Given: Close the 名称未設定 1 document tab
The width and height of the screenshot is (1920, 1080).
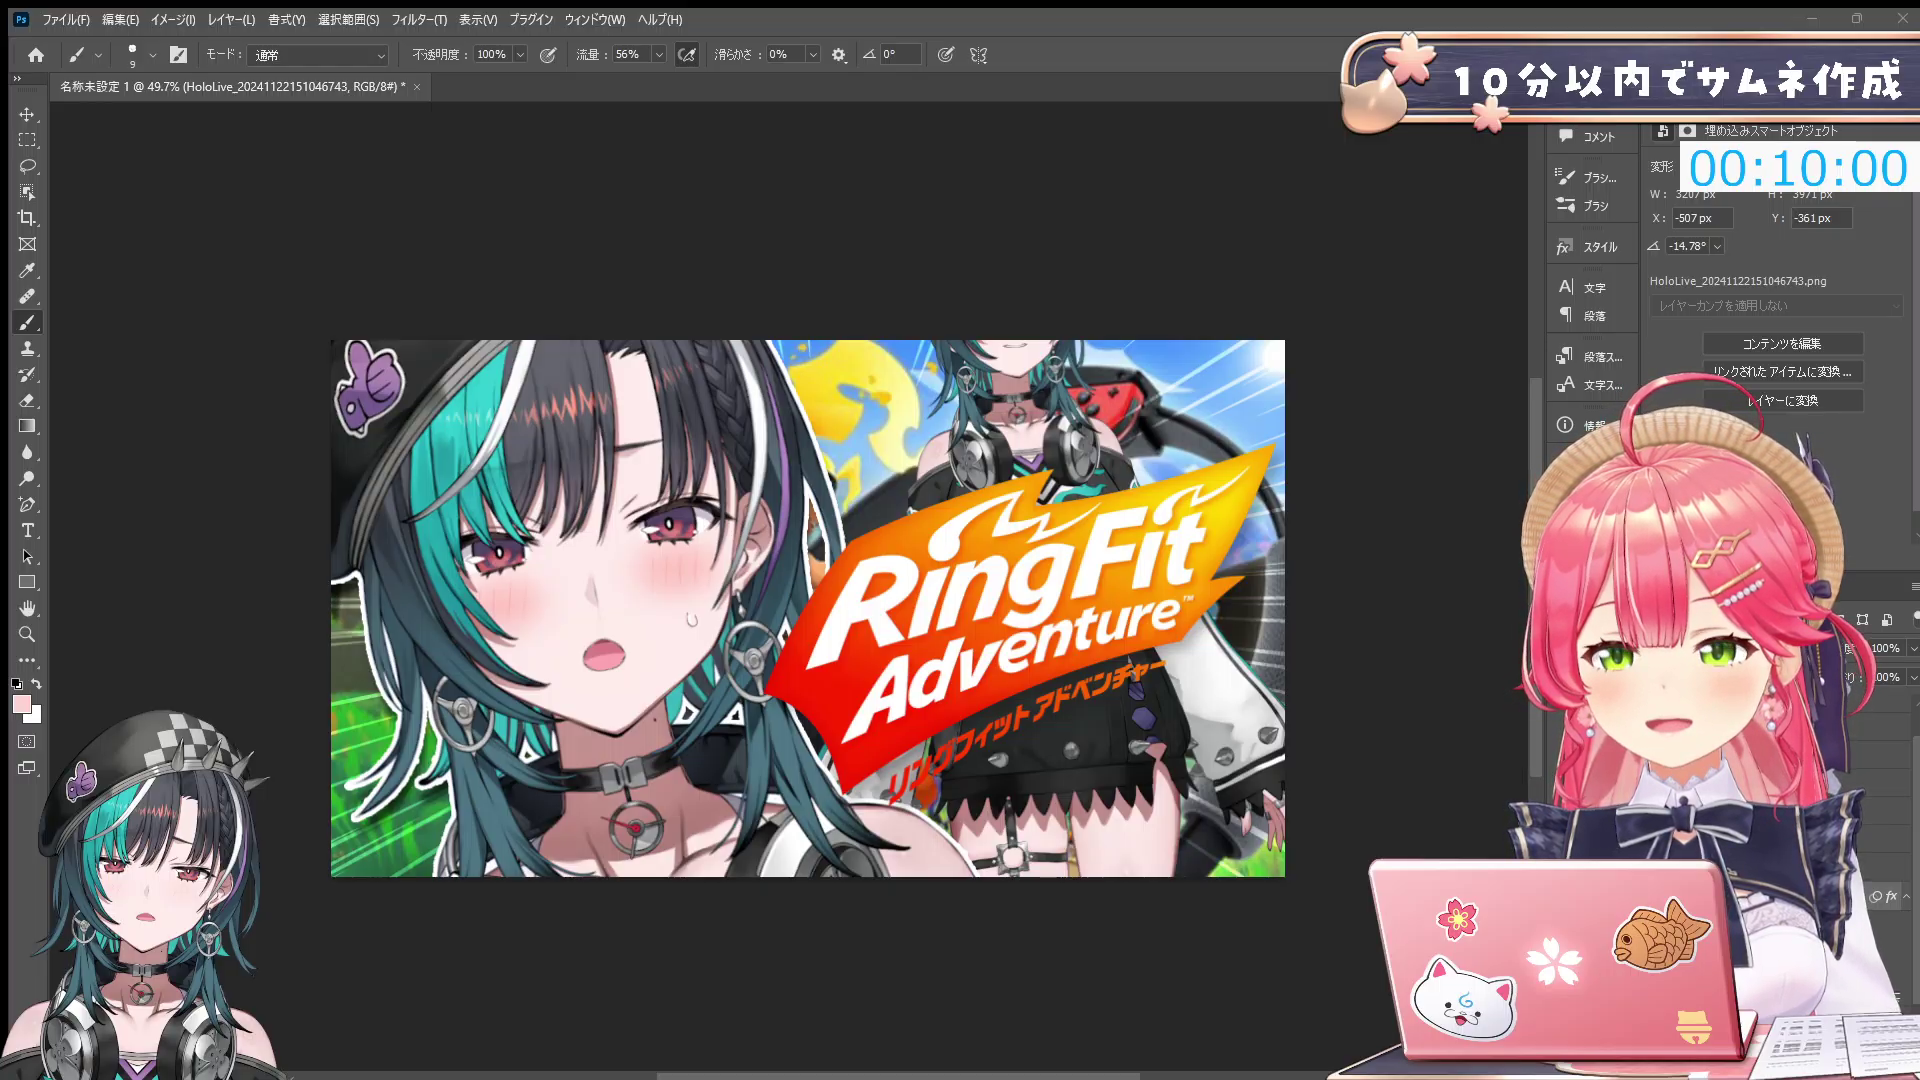Looking at the screenshot, I should click(417, 87).
